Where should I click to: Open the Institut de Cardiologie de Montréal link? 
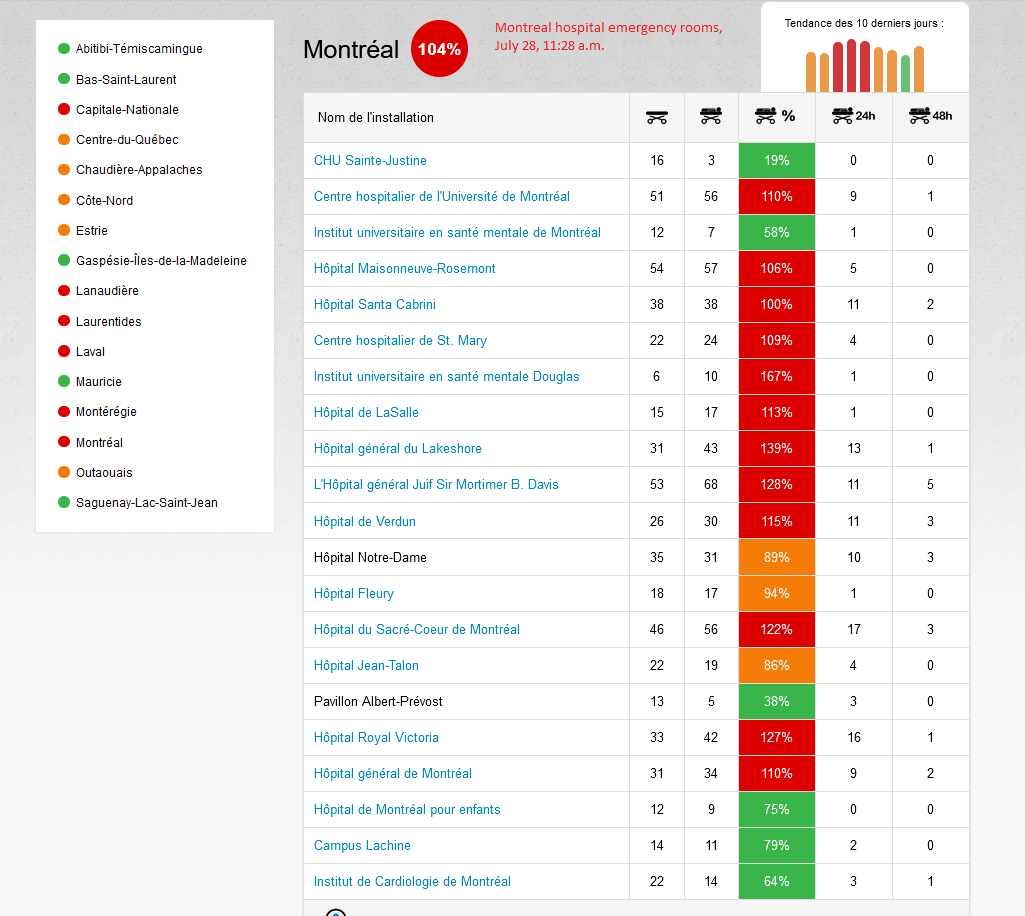pyautogui.click(x=412, y=881)
